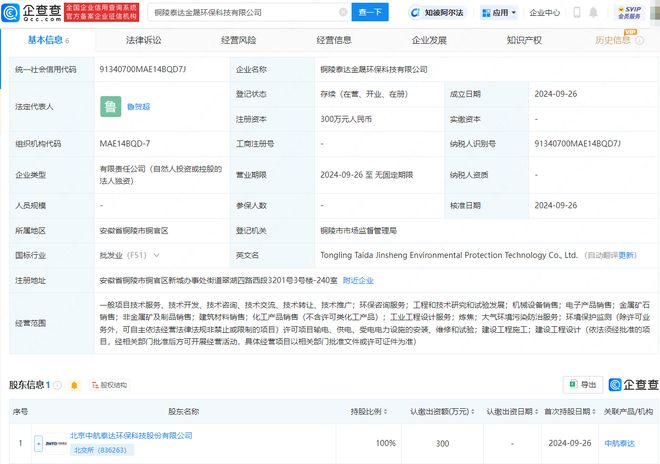Open 企业中心 in header
This screenshot has width=660, height=464.
coord(545,13)
